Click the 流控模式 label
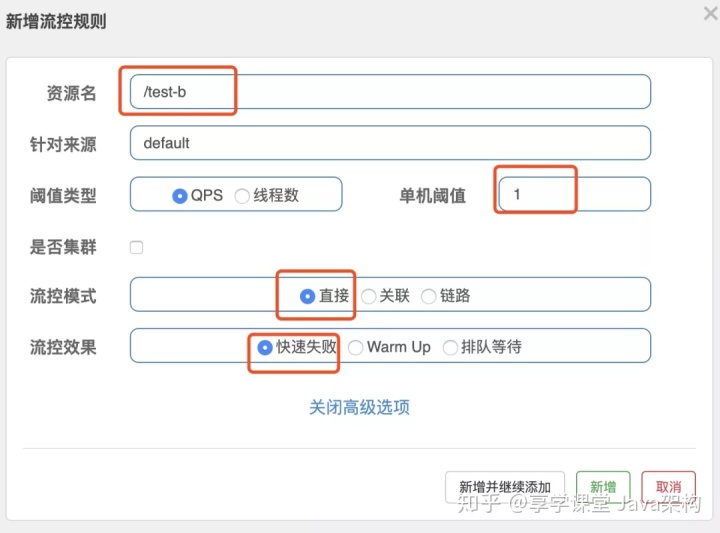Screen dimensions: 720x533 pyautogui.click(x=63, y=296)
